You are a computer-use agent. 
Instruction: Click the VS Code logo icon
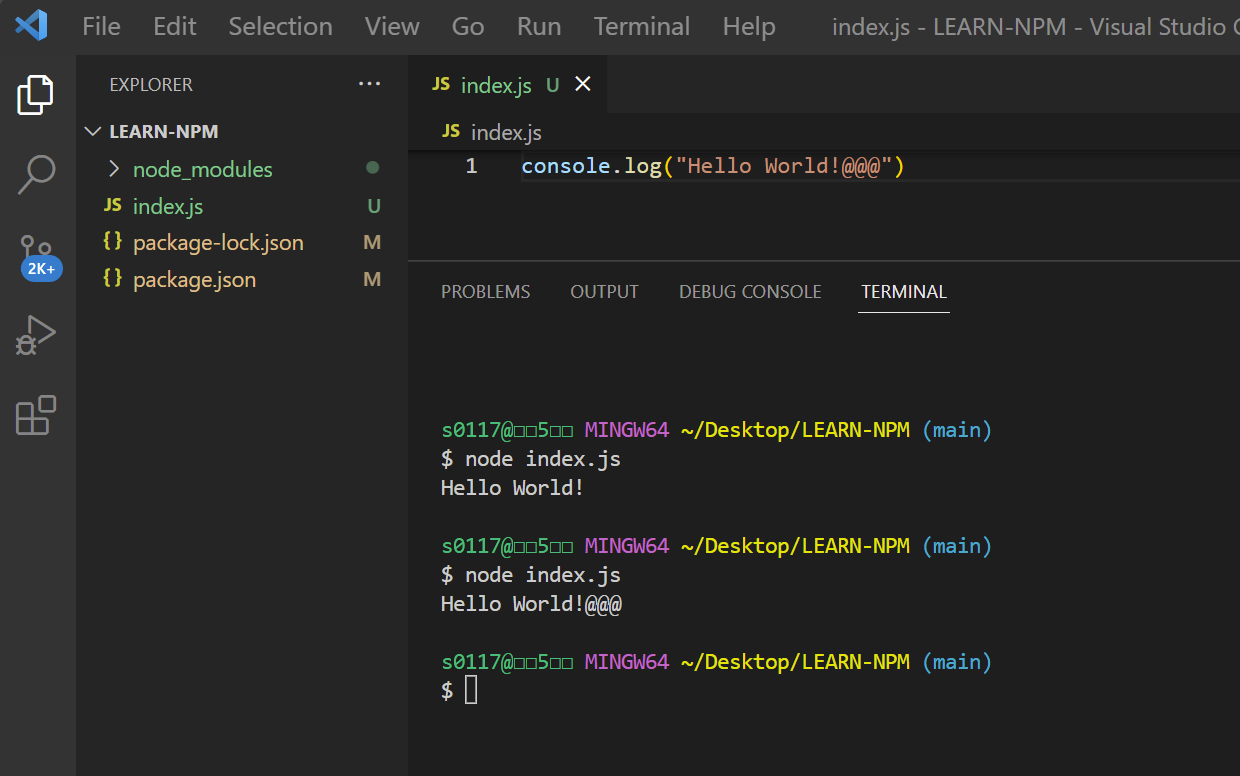point(31,24)
